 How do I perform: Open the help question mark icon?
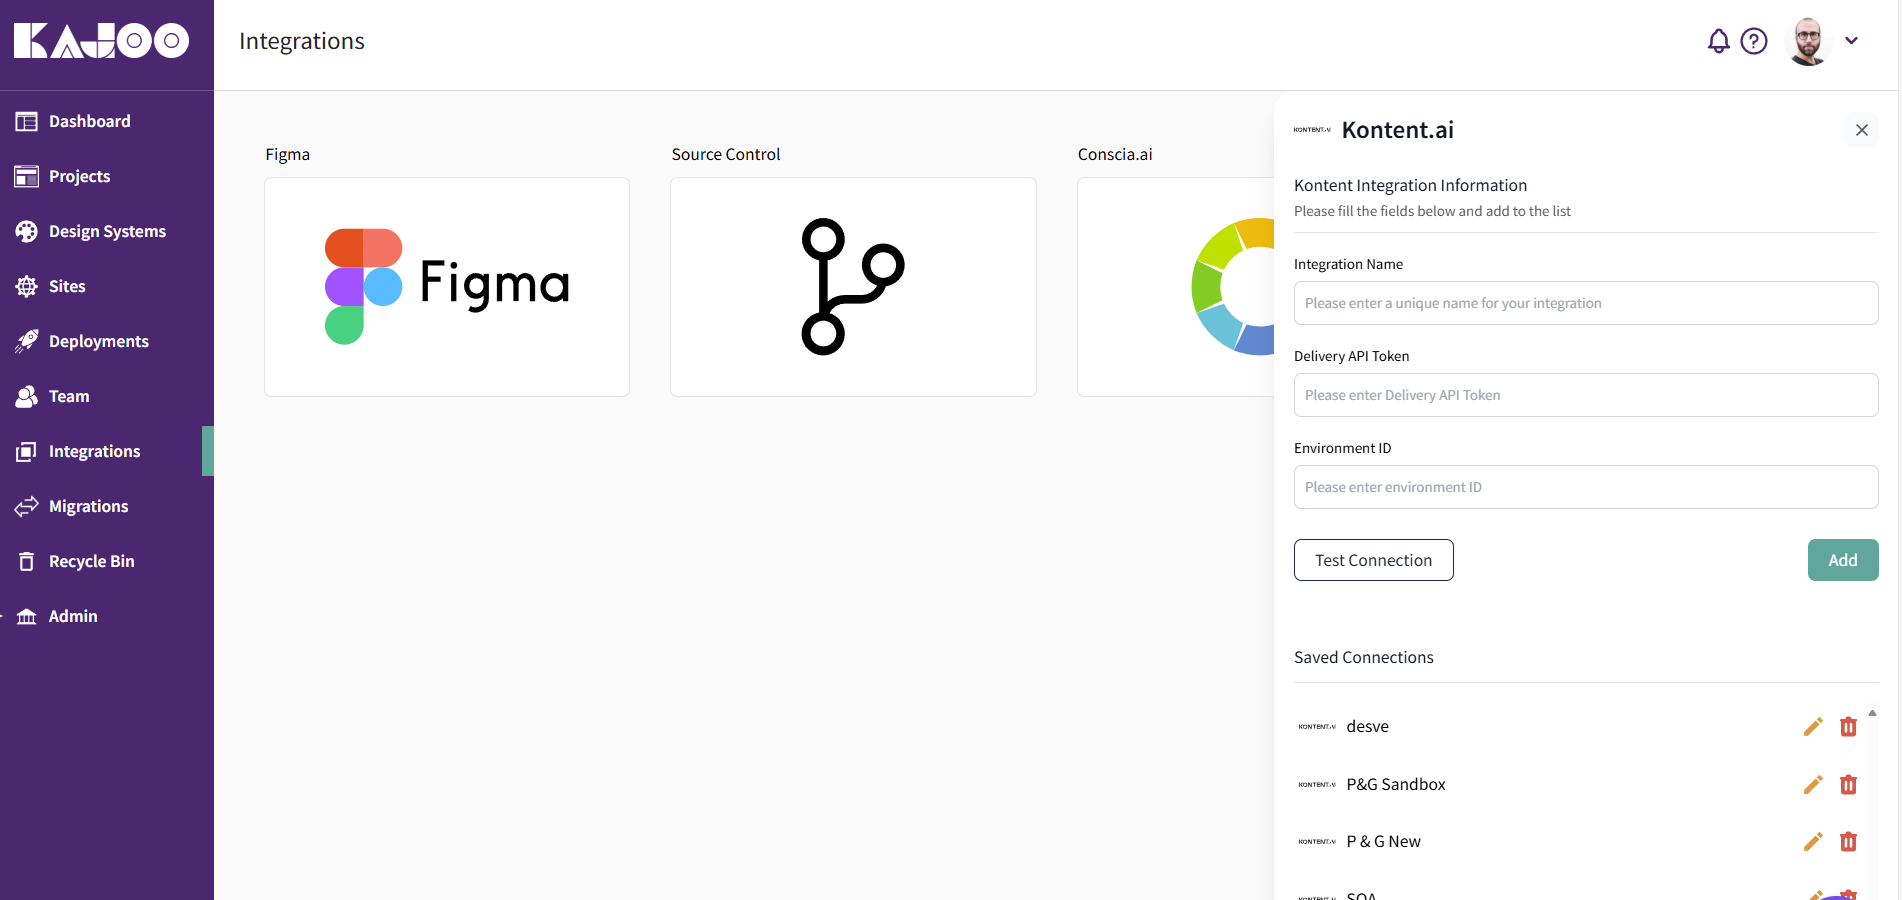coord(1754,41)
